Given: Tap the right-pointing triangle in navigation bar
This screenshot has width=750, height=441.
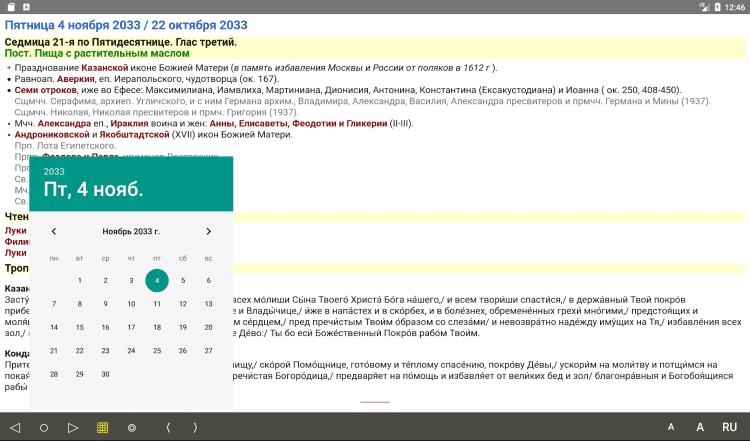Looking at the screenshot, I should click(x=73, y=427).
